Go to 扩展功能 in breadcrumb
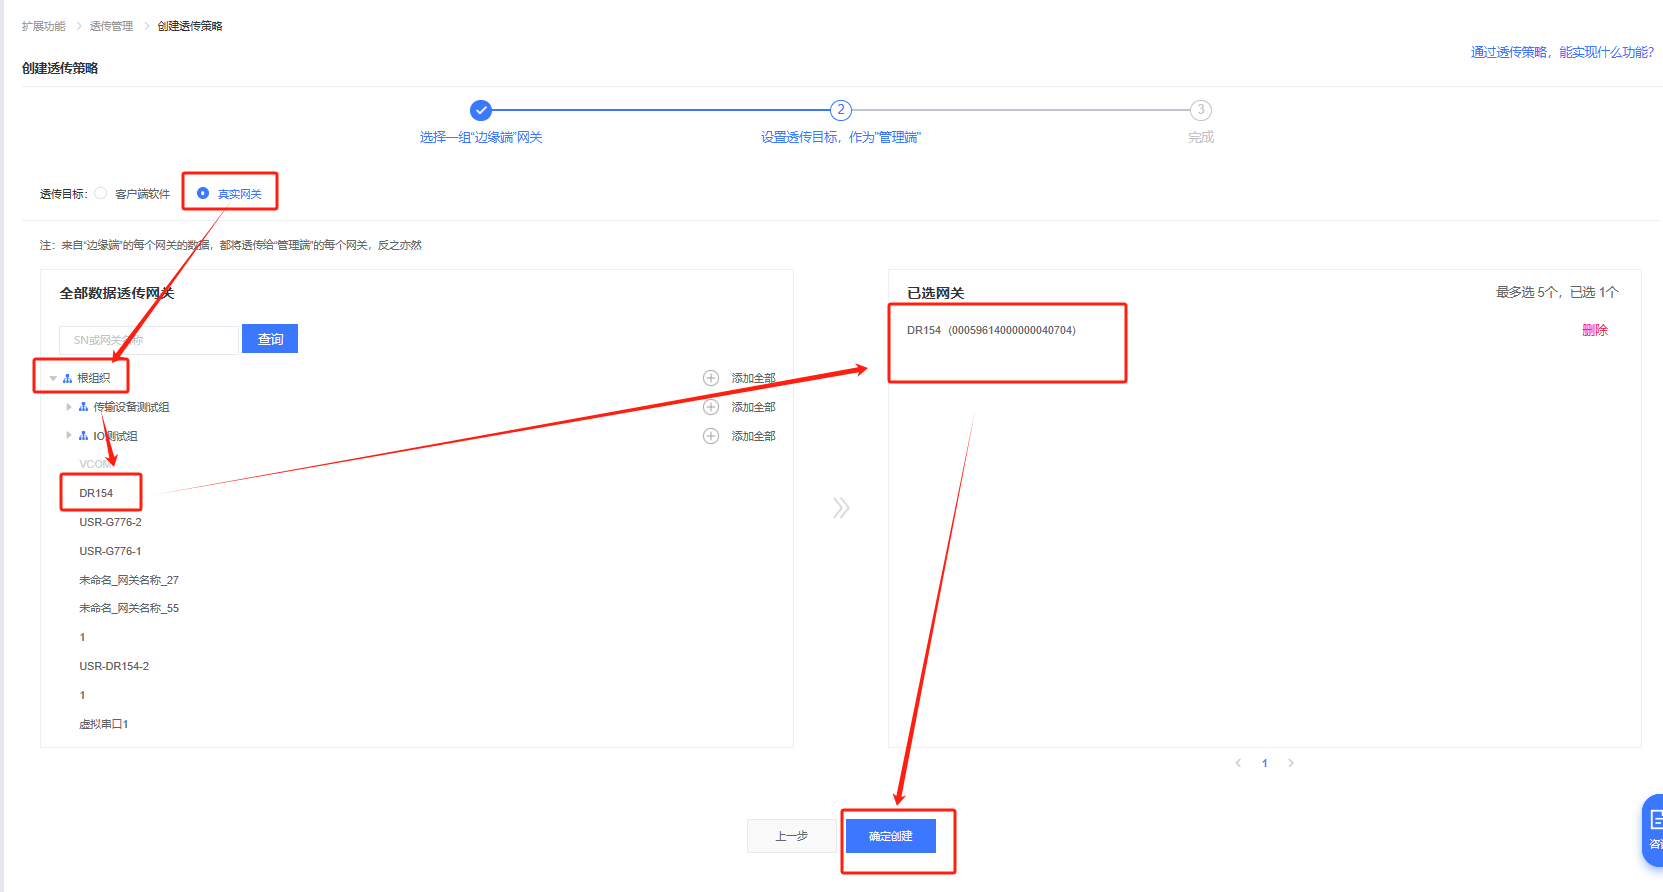The height and width of the screenshot is (892, 1663). coord(43,26)
